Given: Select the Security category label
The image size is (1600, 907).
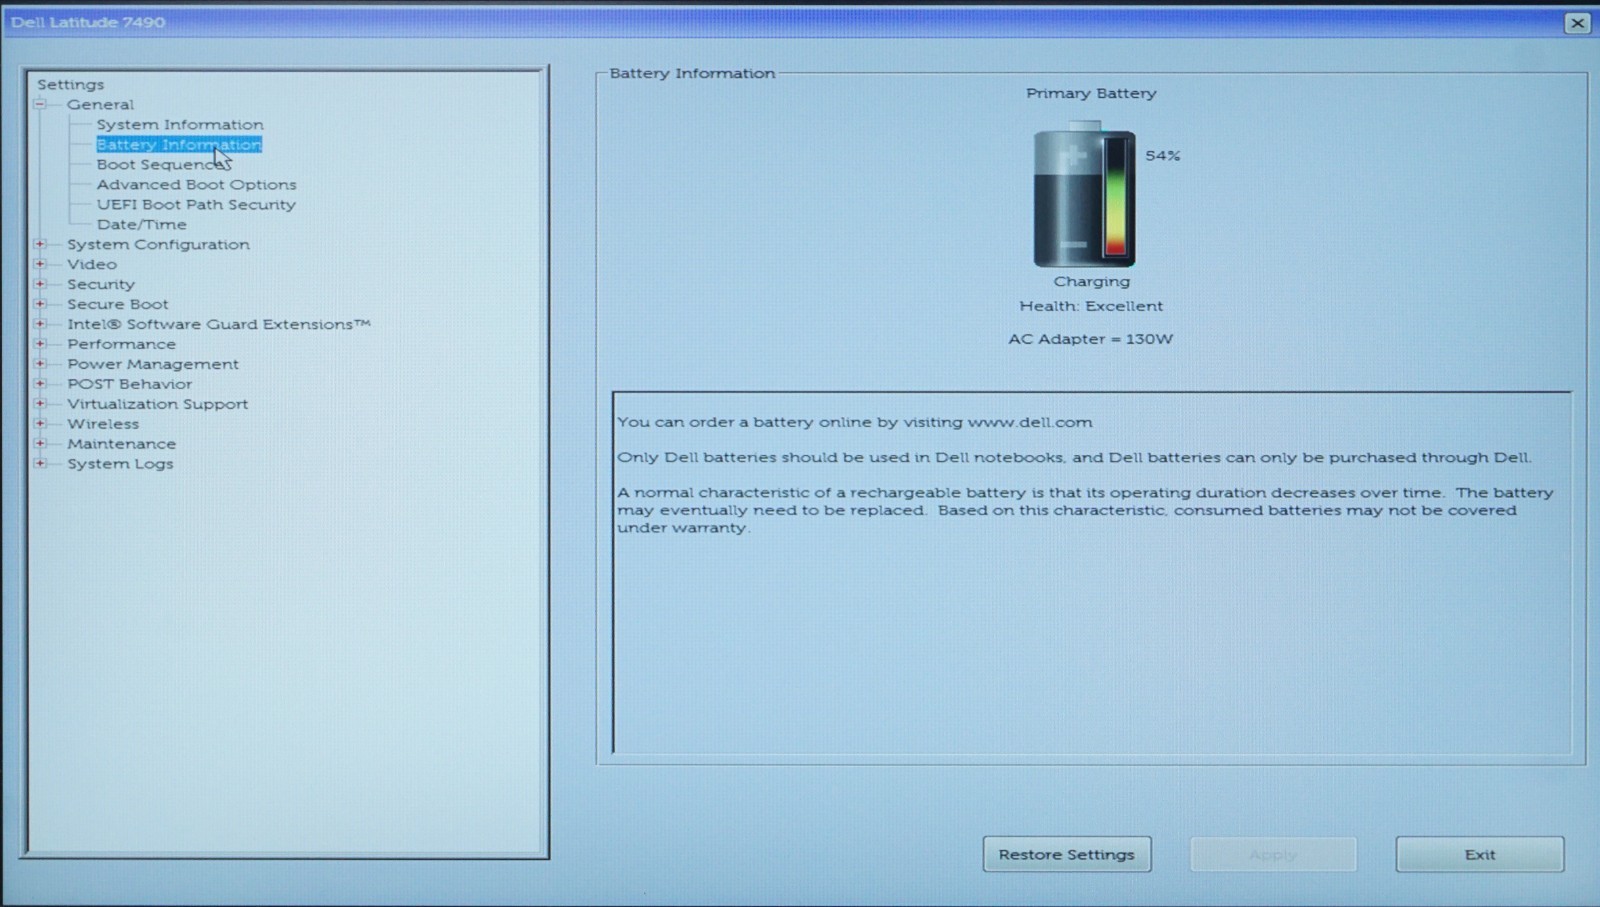Looking at the screenshot, I should [x=100, y=285].
